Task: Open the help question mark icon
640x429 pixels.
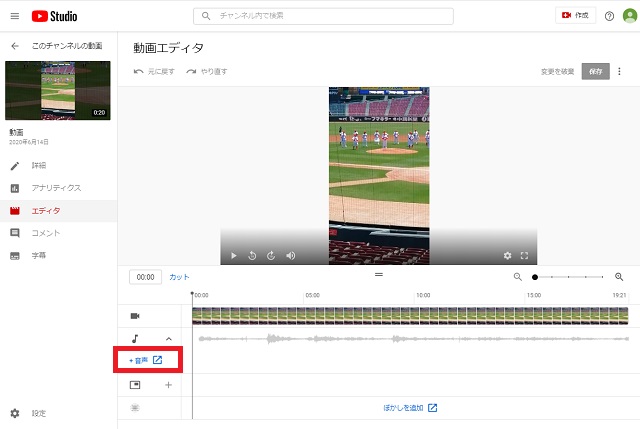Action: pyautogui.click(x=609, y=16)
